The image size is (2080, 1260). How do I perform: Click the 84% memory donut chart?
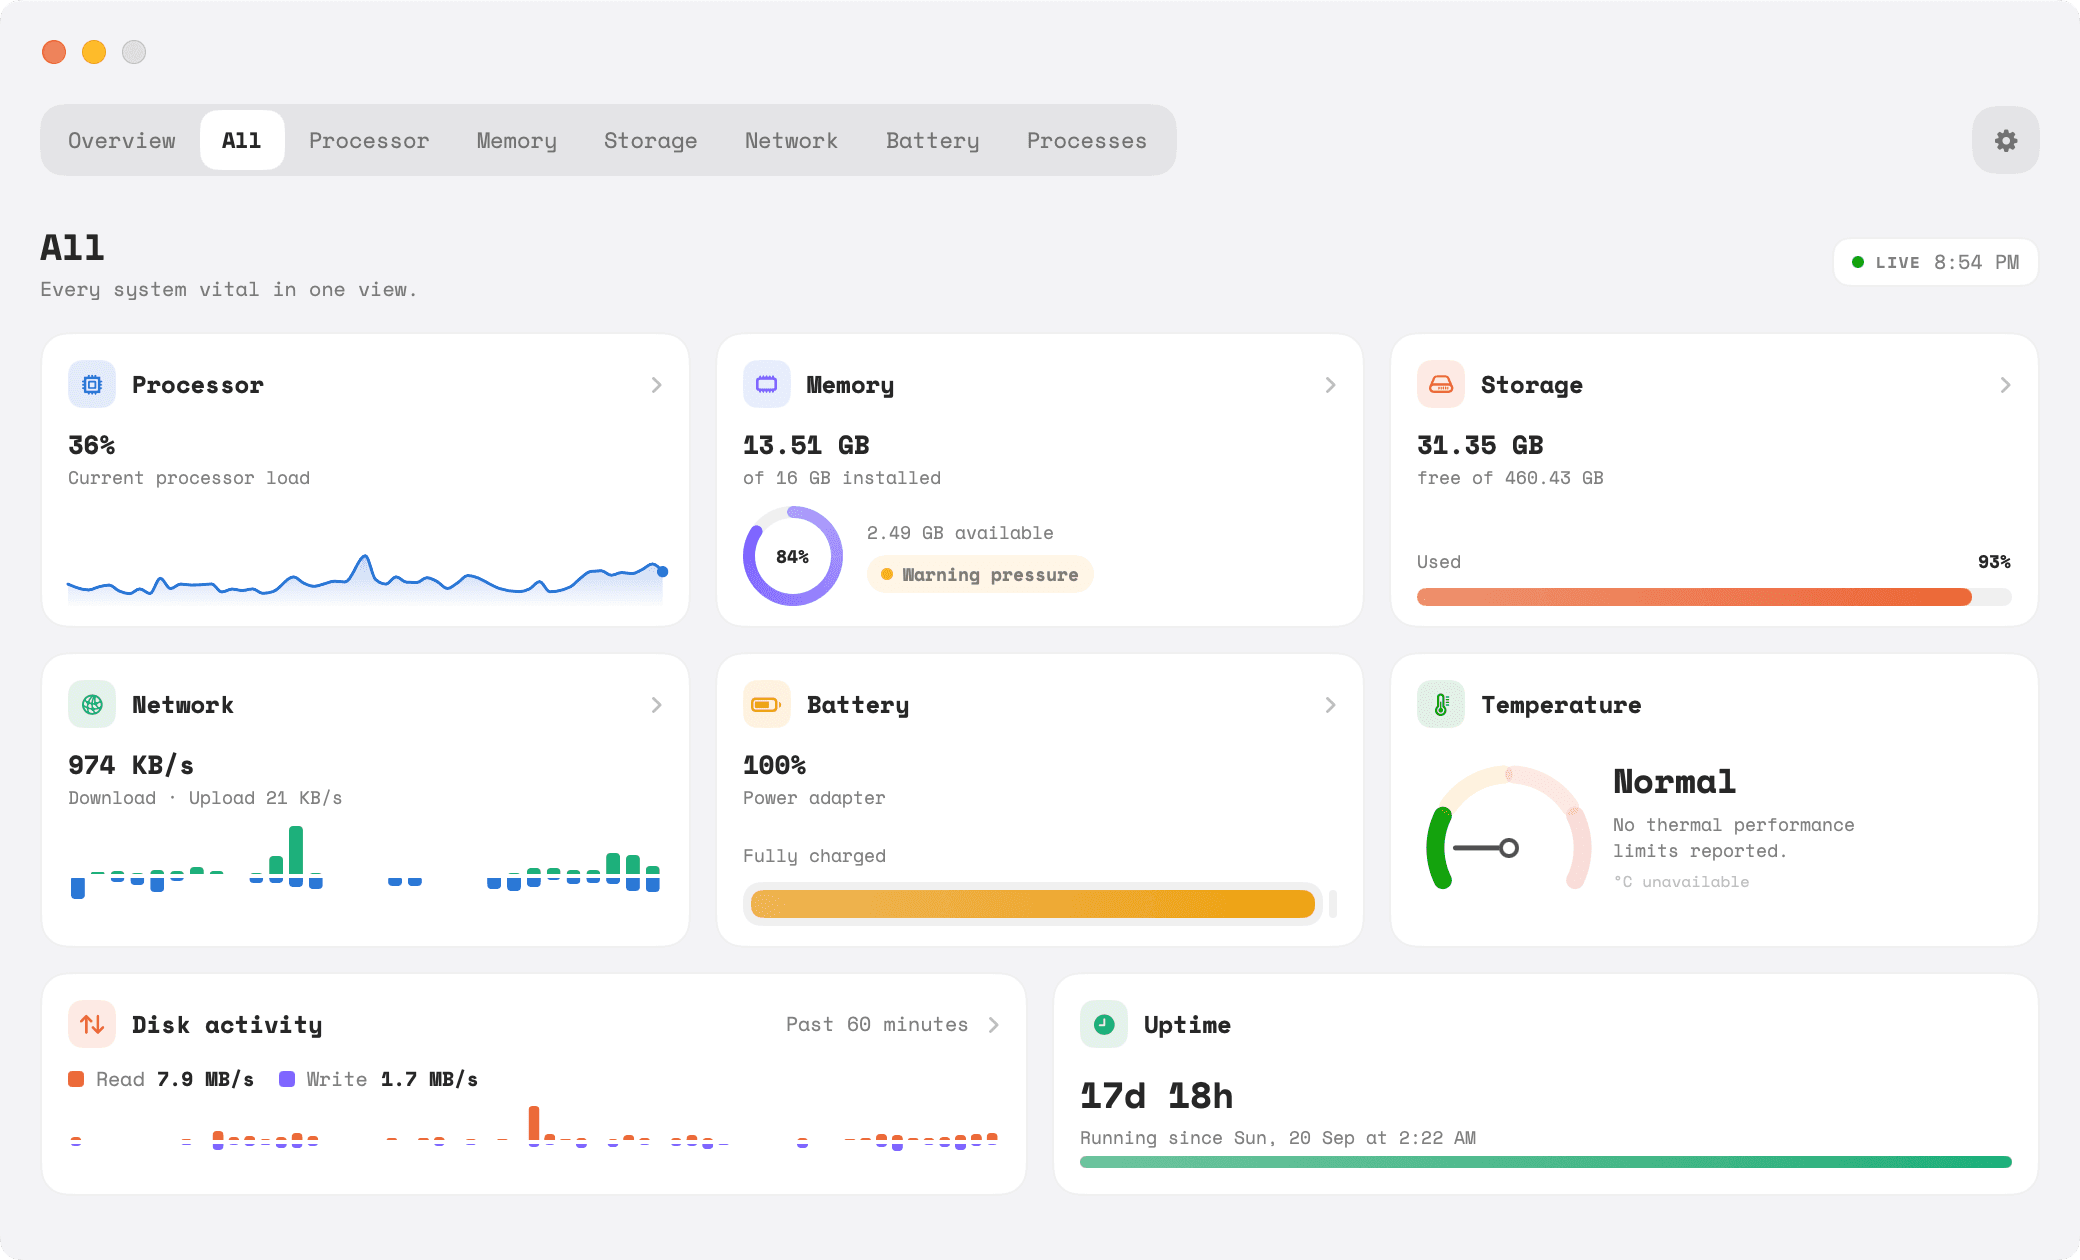(x=793, y=556)
